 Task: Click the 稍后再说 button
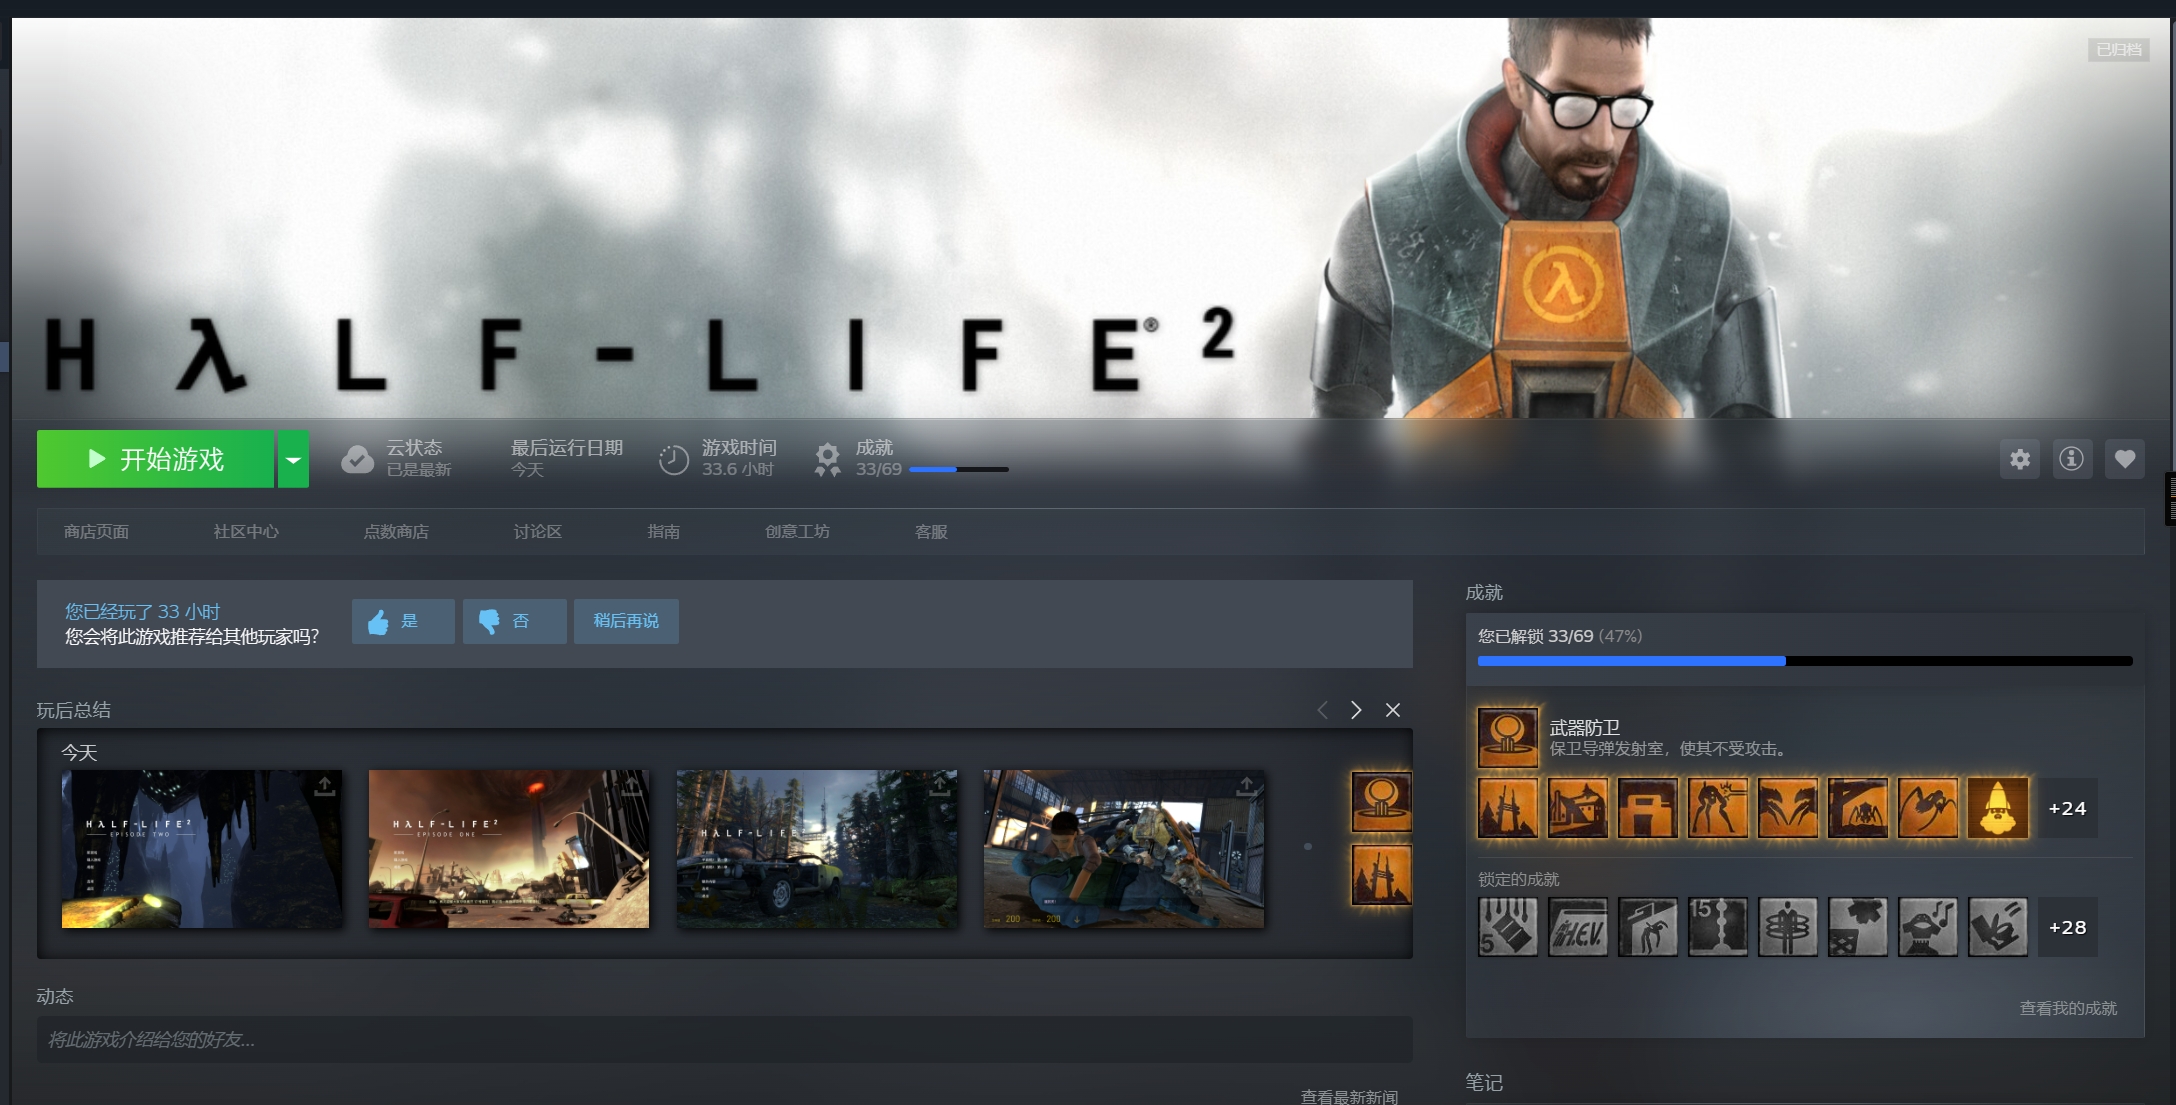626,621
